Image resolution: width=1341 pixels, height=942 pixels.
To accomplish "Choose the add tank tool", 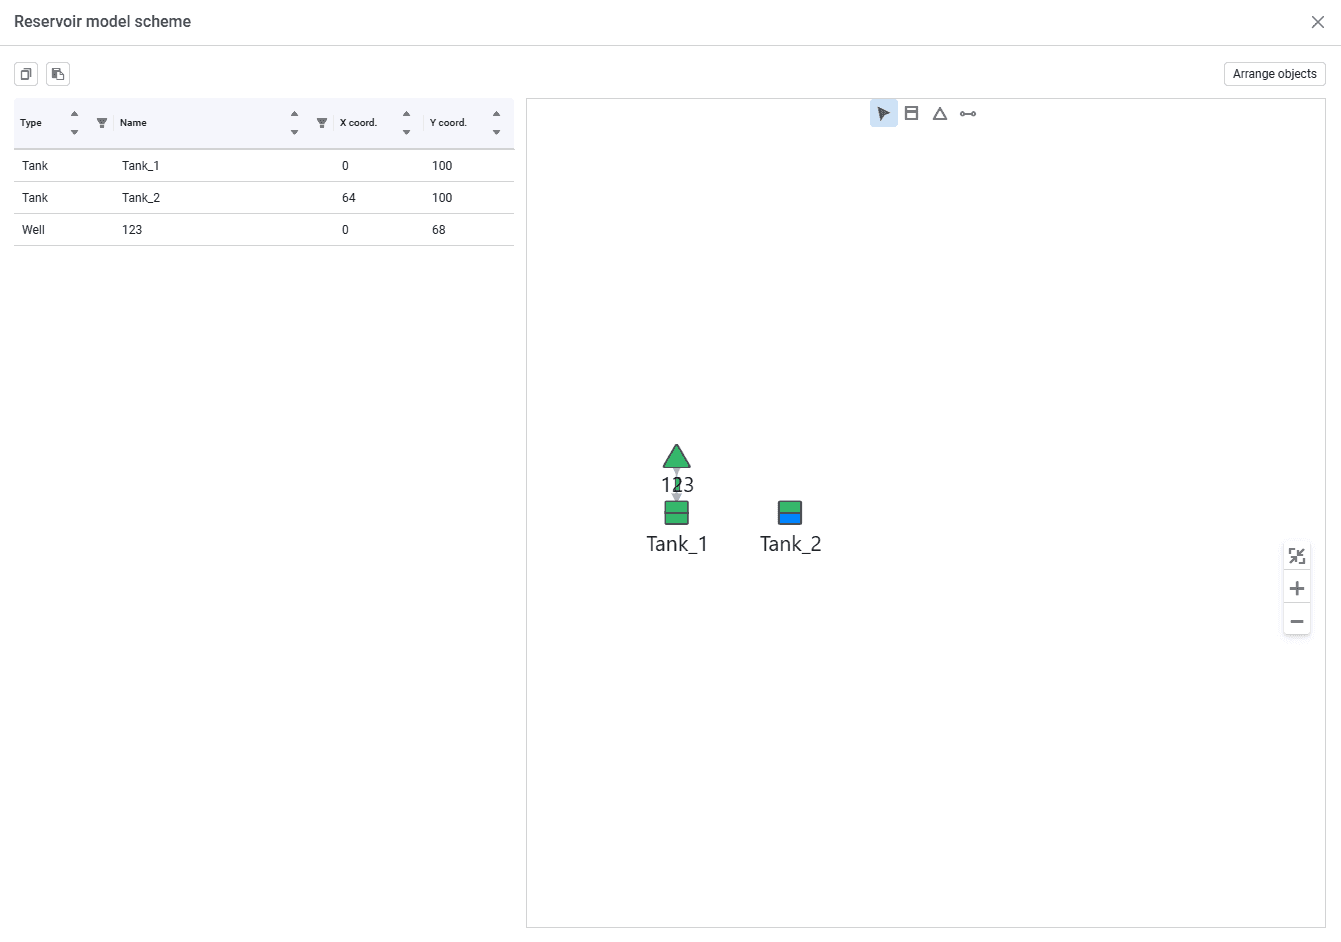I will [912, 114].
